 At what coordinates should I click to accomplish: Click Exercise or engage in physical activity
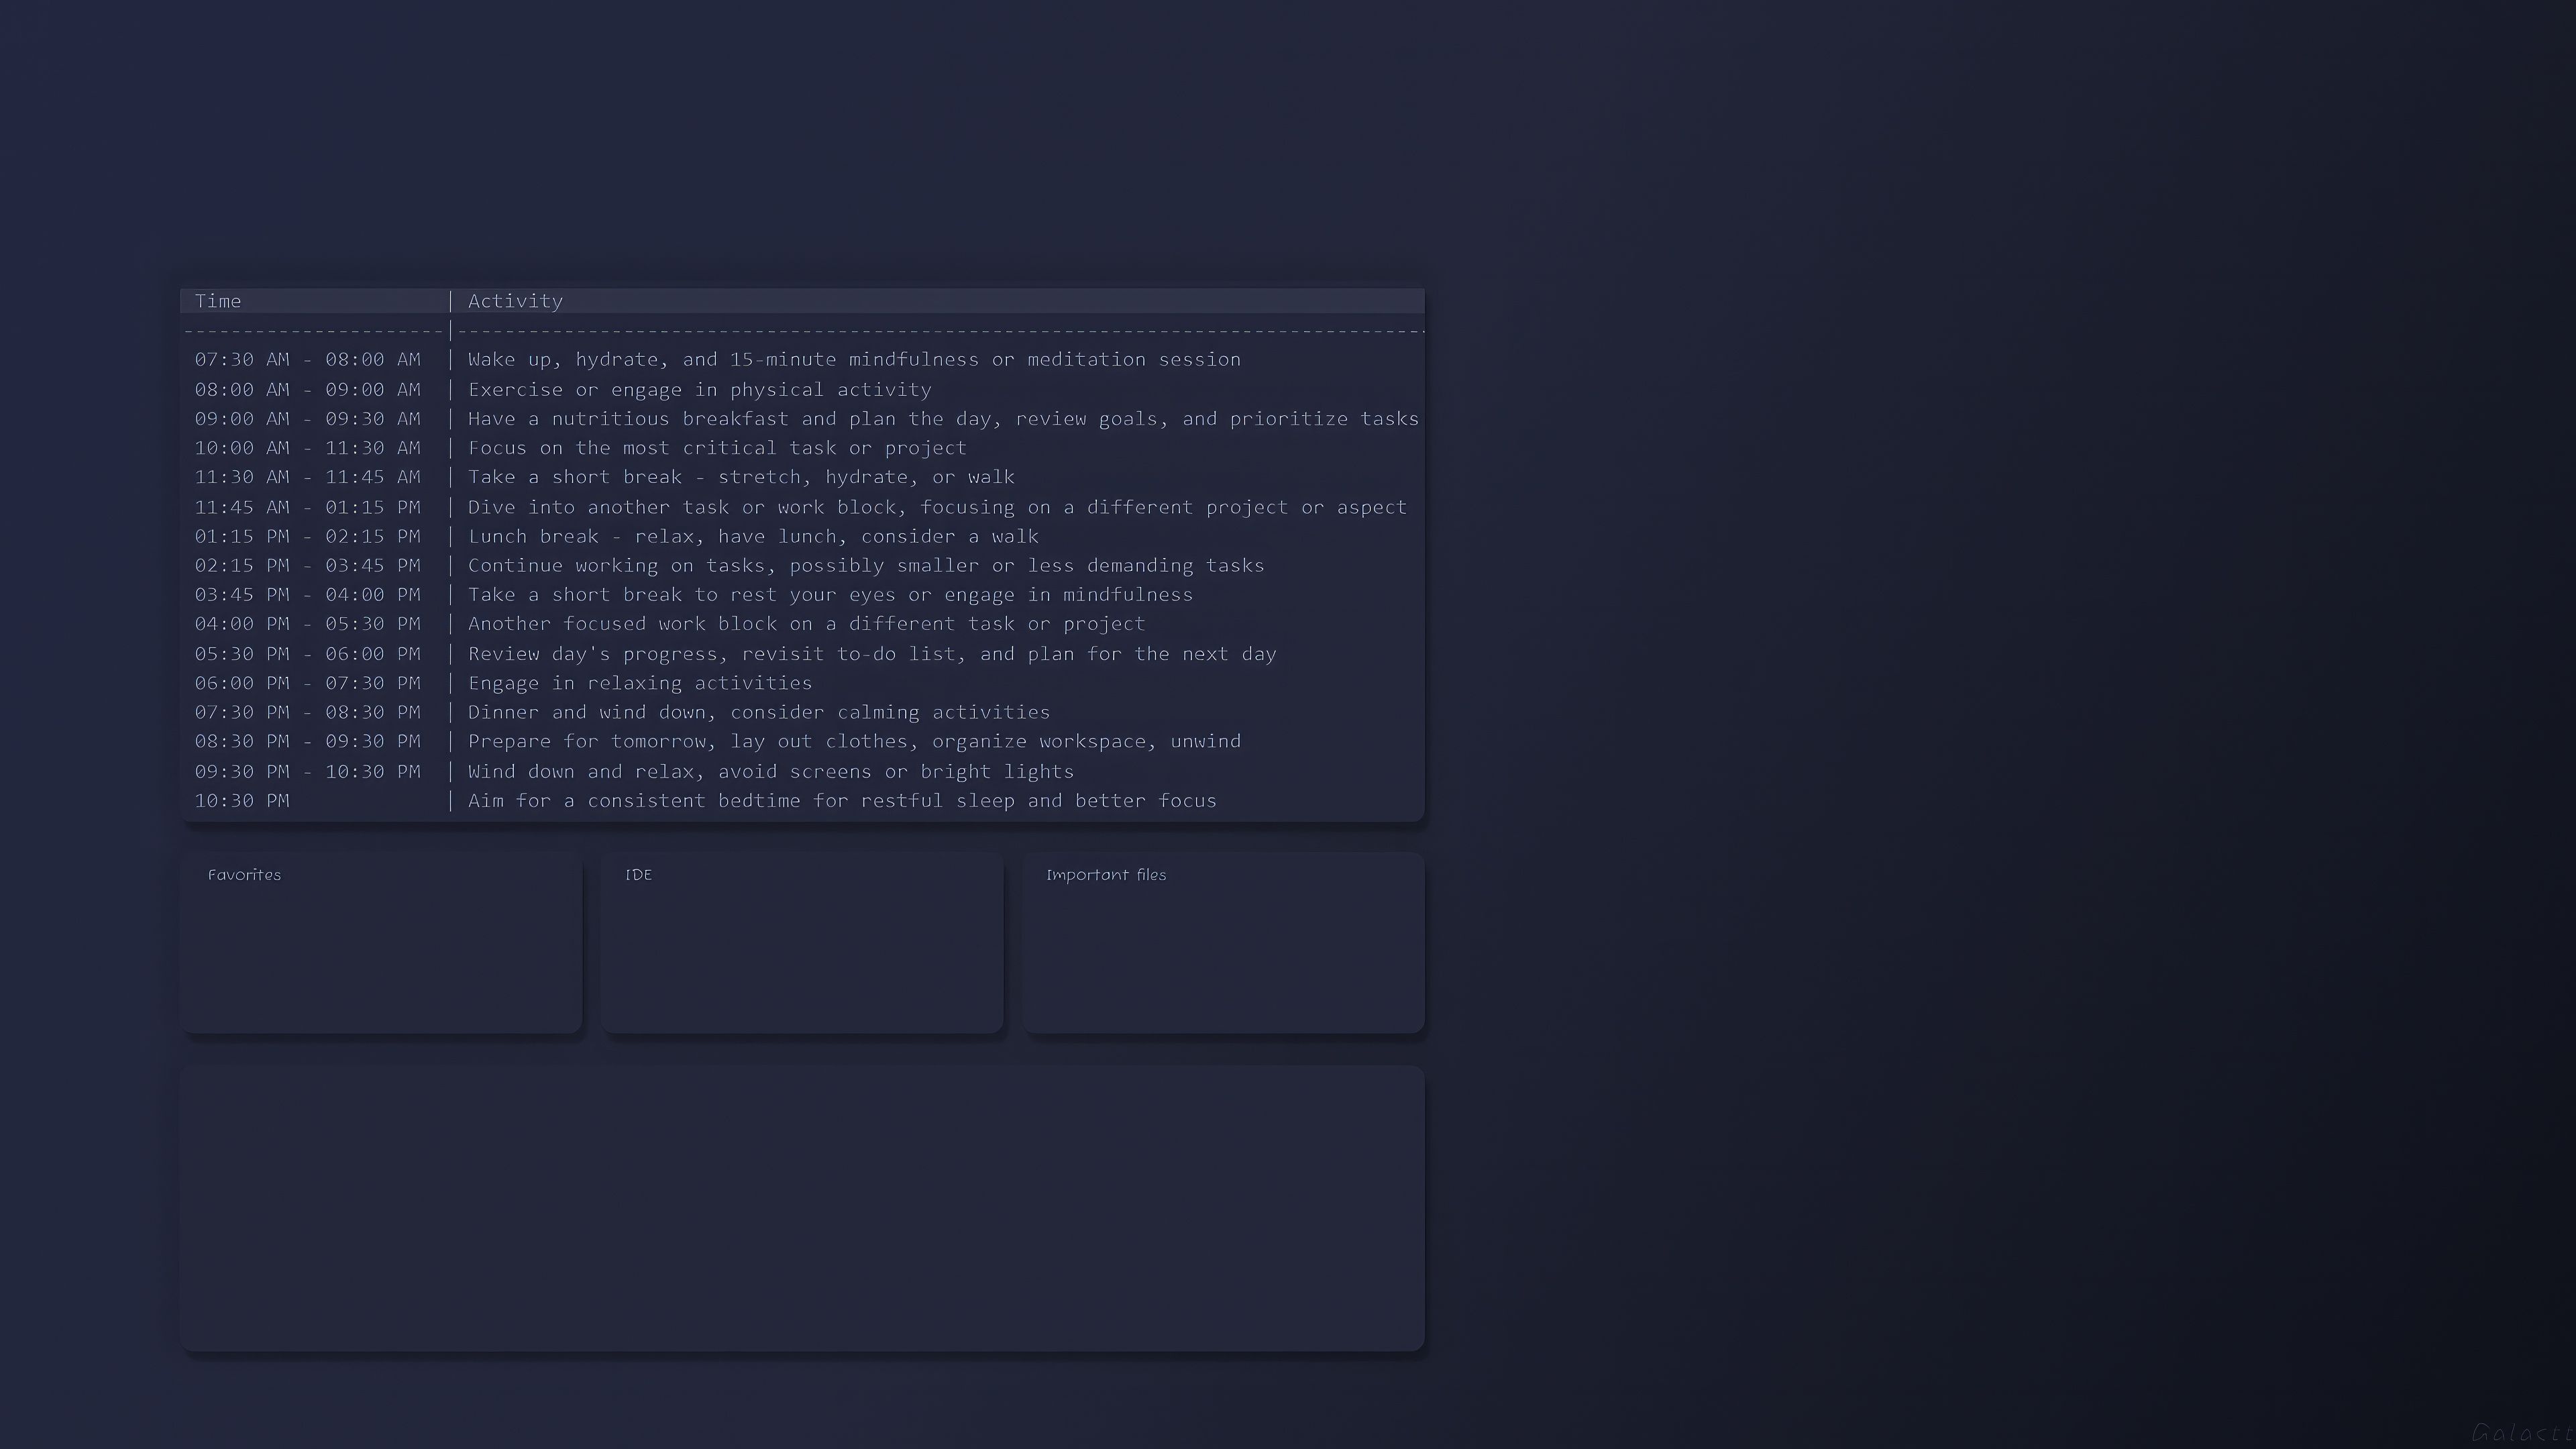click(699, 389)
